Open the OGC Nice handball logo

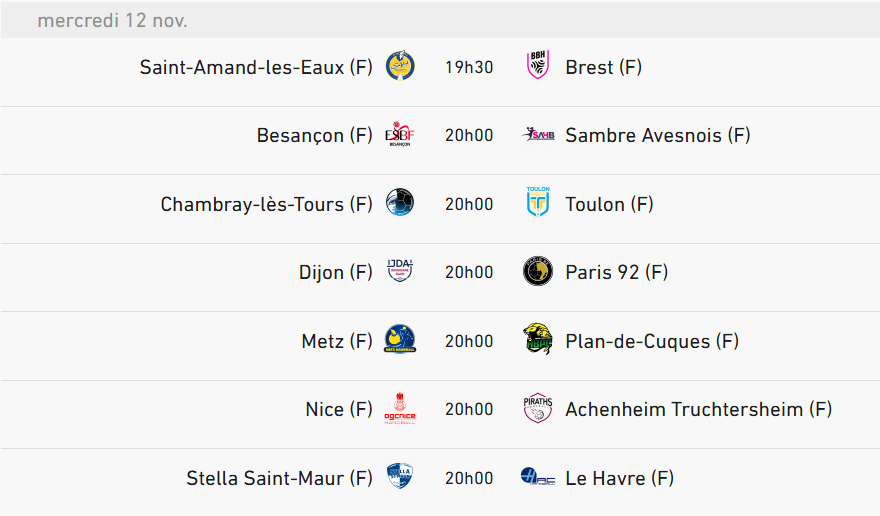coord(400,408)
